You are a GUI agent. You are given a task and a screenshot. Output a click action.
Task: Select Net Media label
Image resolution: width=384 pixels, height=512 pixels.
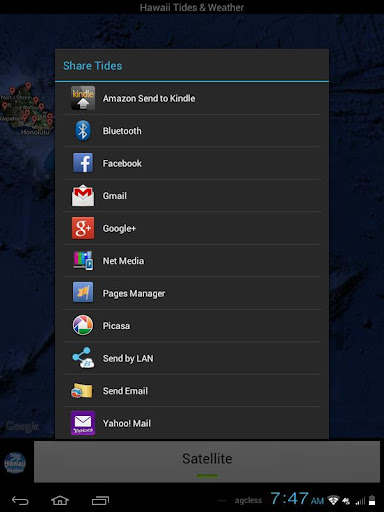coord(123,261)
